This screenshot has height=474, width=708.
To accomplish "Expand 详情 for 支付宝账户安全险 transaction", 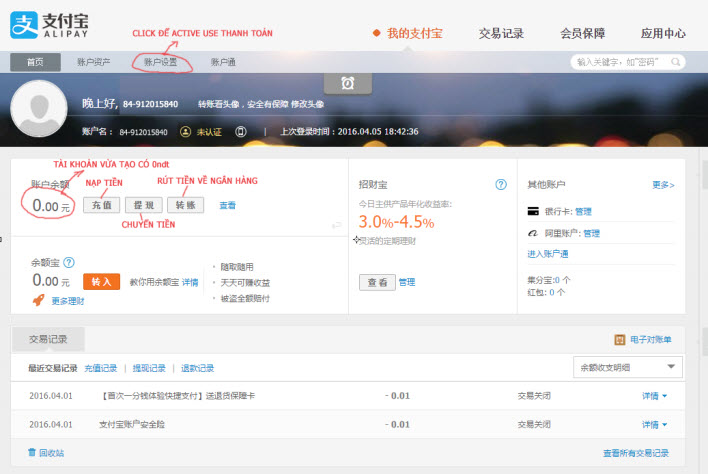I will [654, 424].
